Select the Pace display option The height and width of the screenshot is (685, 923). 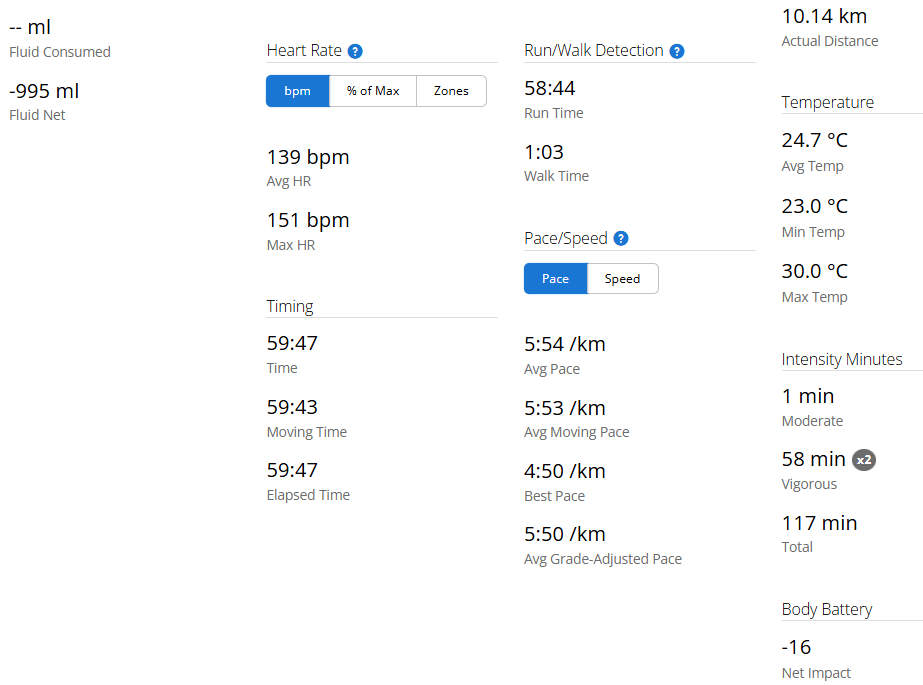pos(555,279)
